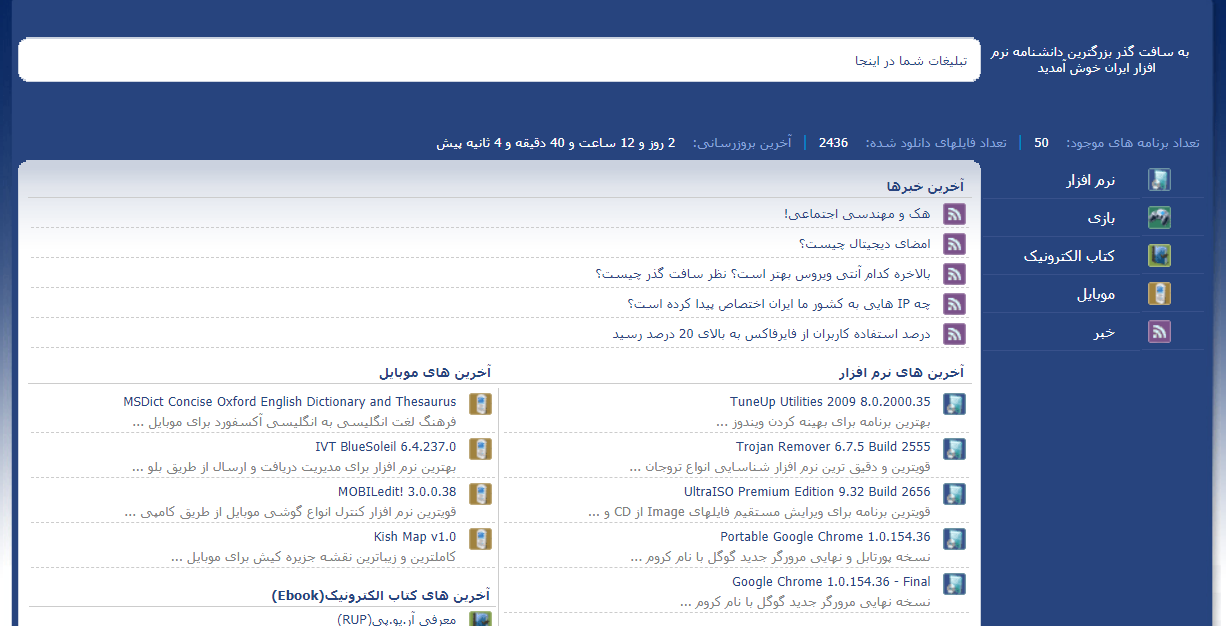
Task: Click the آخرین های کتاب الکترونیک (Ebook) heading
Action: click(x=381, y=595)
